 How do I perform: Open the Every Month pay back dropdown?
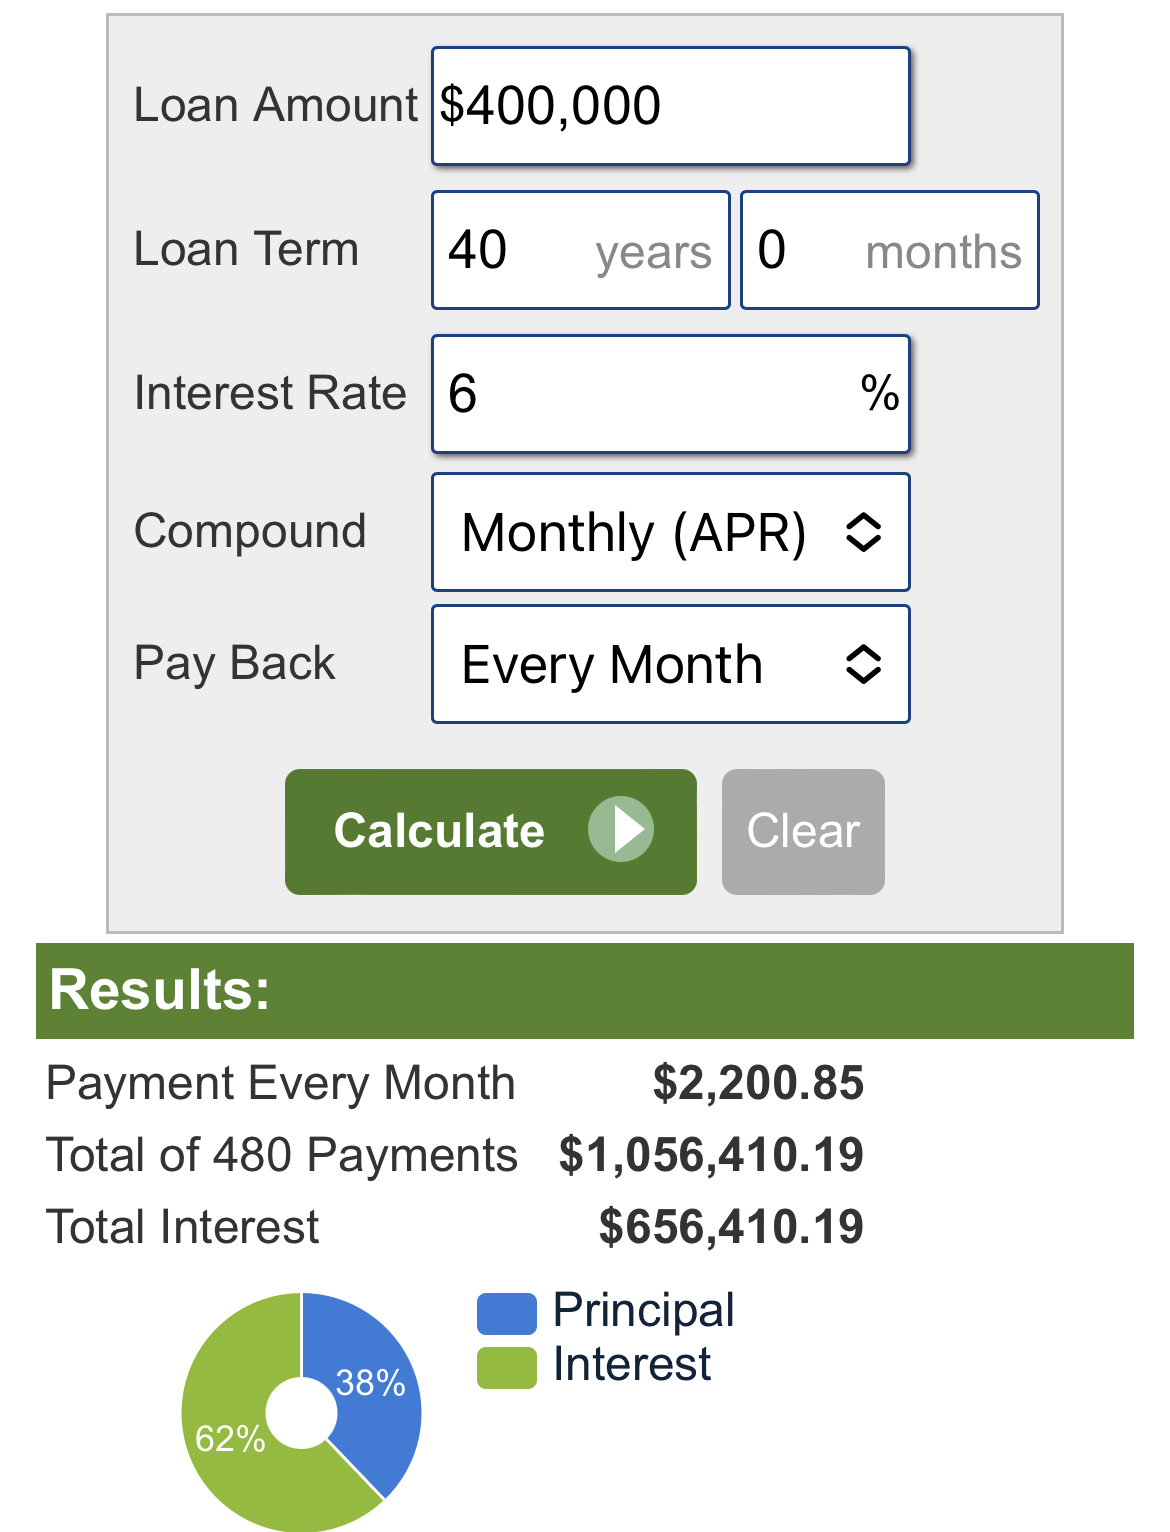click(x=670, y=664)
